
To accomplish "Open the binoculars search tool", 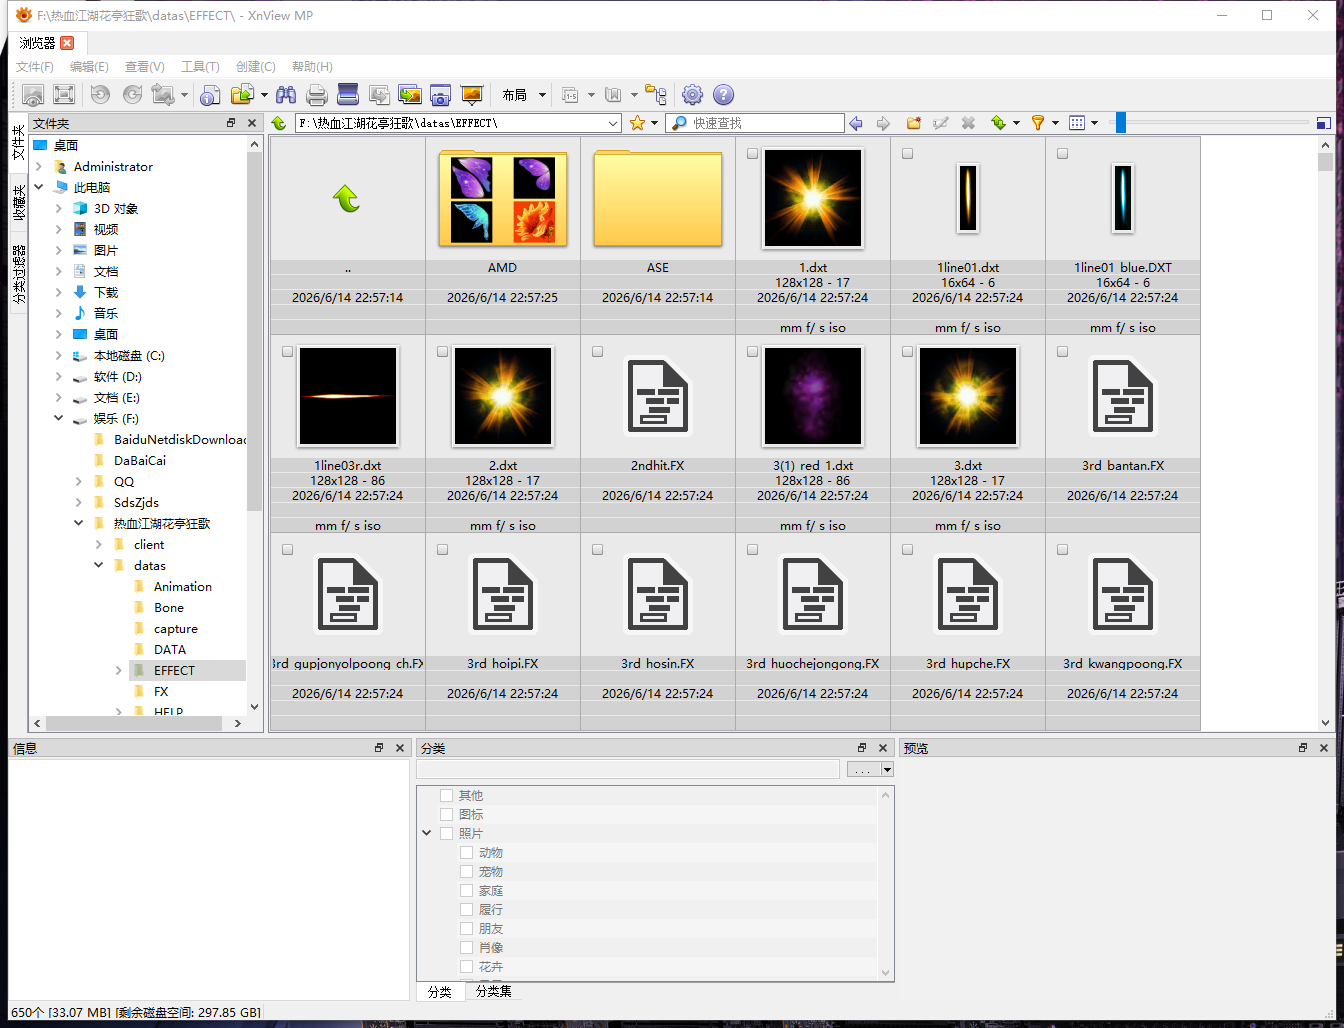I will 286,95.
